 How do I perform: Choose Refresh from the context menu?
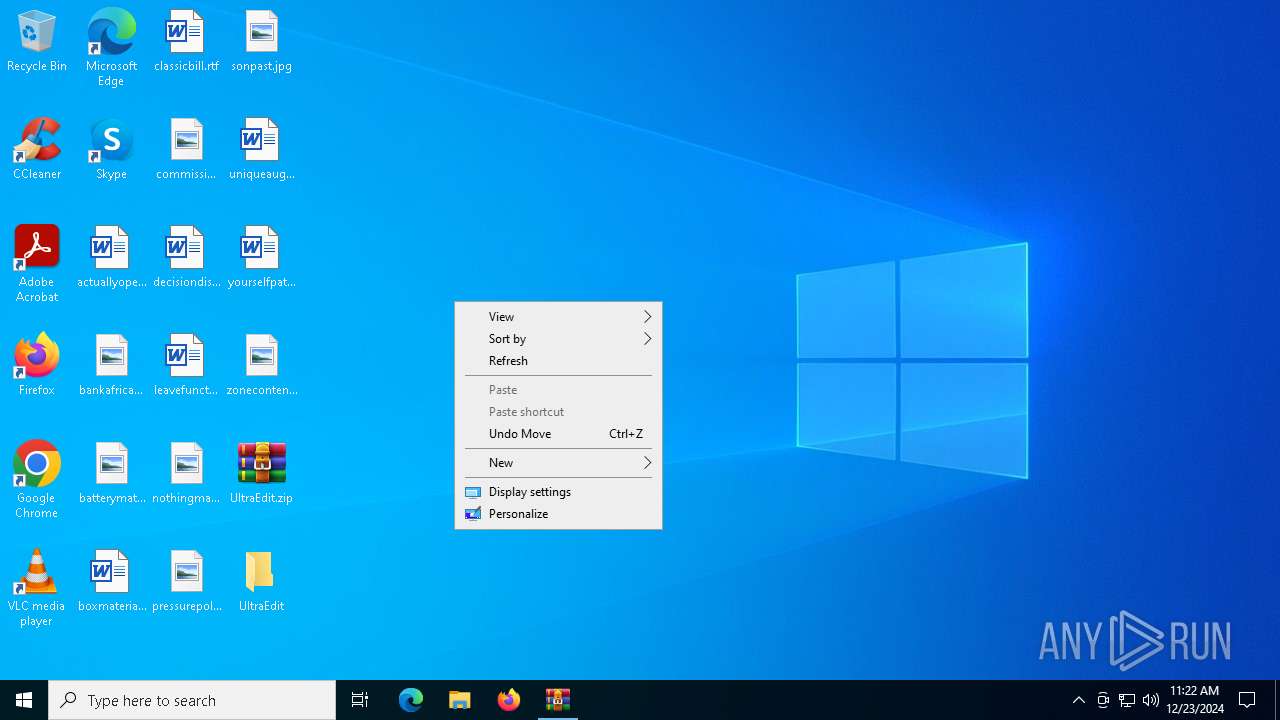pos(558,361)
